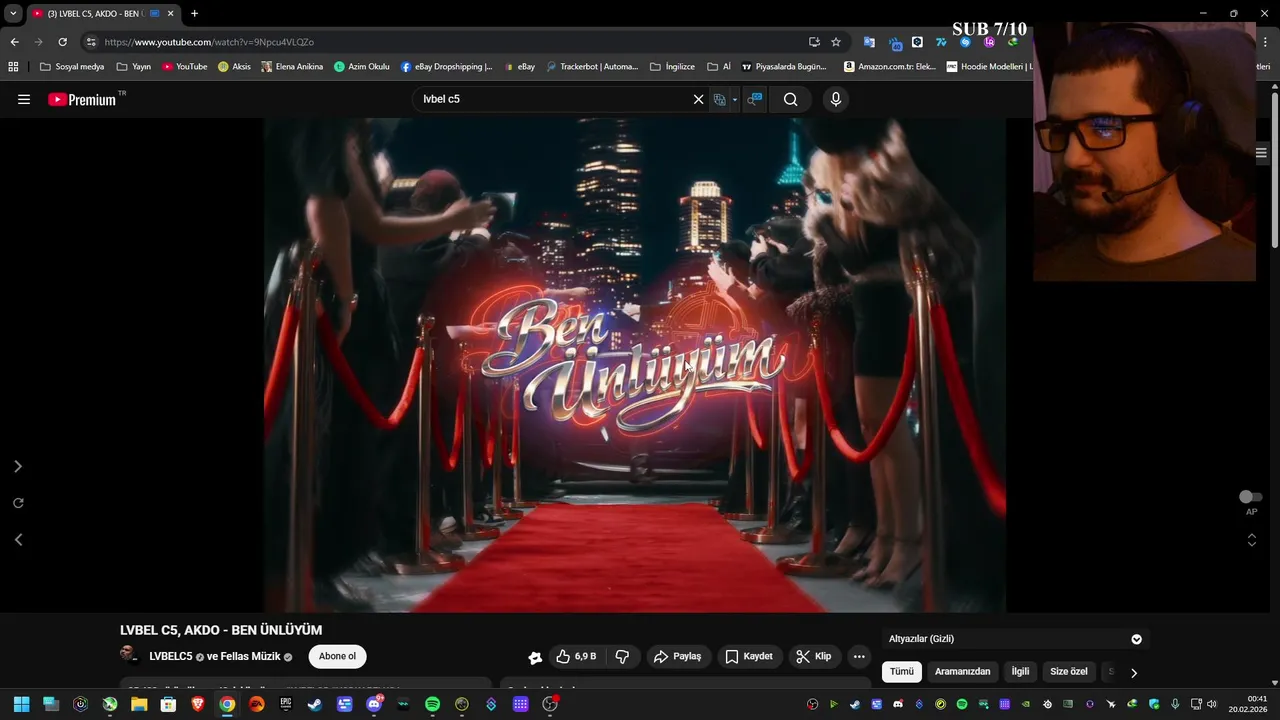The width and height of the screenshot is (1280, 720).
Task: Open Discord from the taskbar
Action: [374, 704]
